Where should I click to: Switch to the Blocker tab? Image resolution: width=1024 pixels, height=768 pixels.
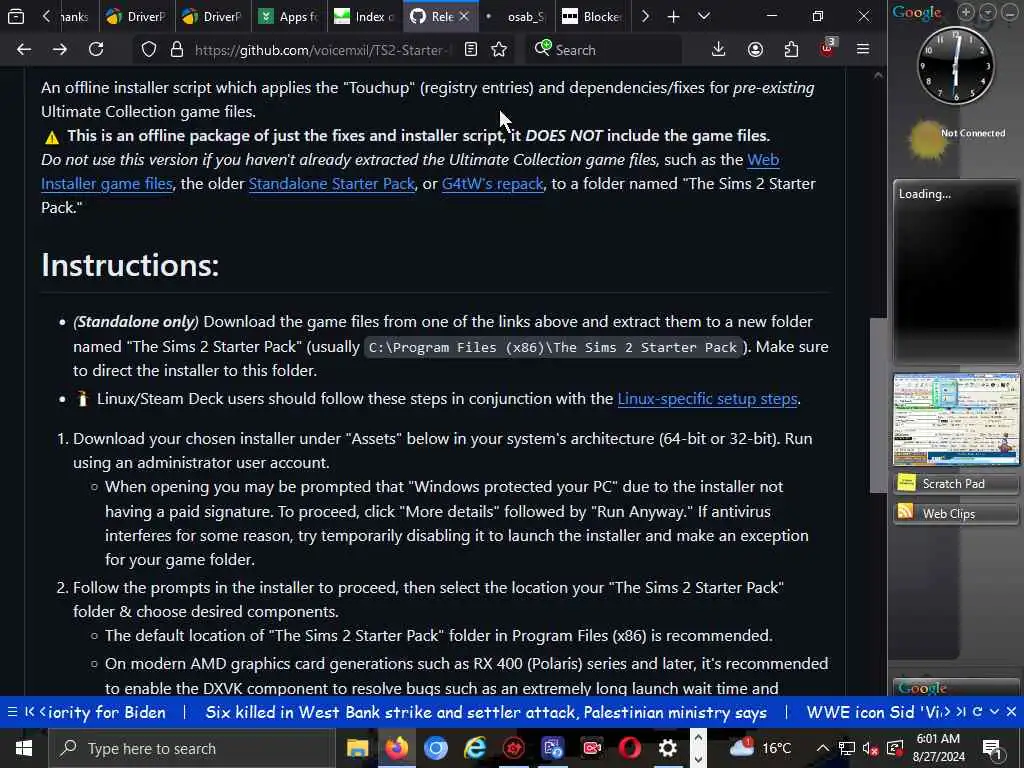pyautogui.click(x=592, y=17)
